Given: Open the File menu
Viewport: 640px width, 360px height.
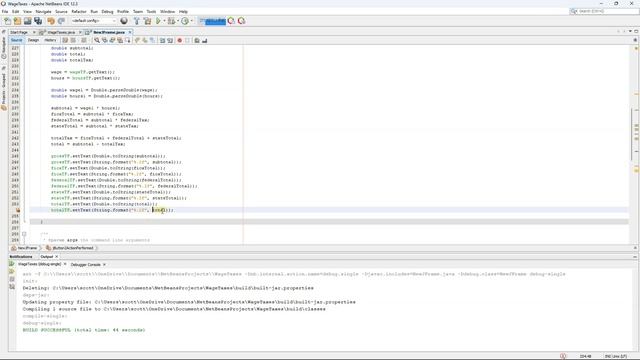Looking at the screenshot, I should (x=5, y=11).
